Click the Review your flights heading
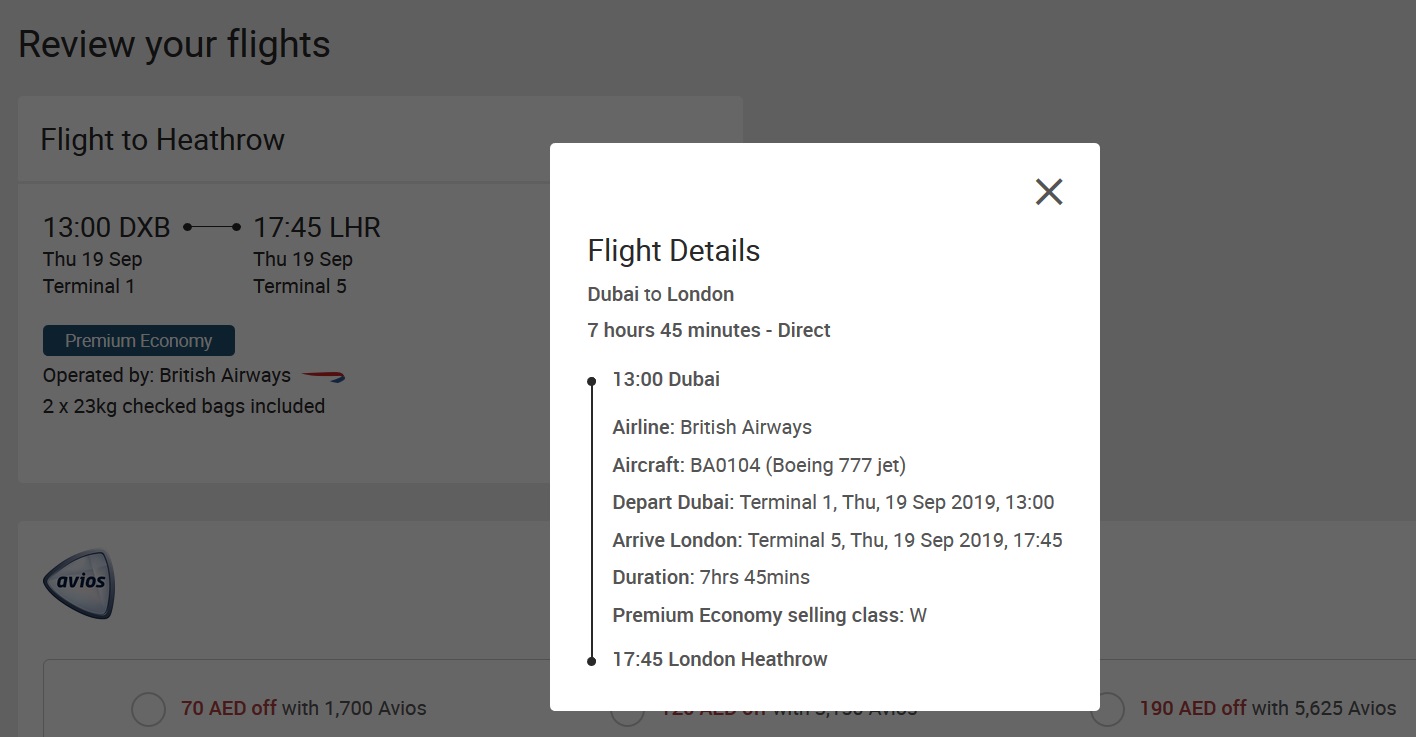Viewport: 1416px width, 737px height. click(174, 45)
